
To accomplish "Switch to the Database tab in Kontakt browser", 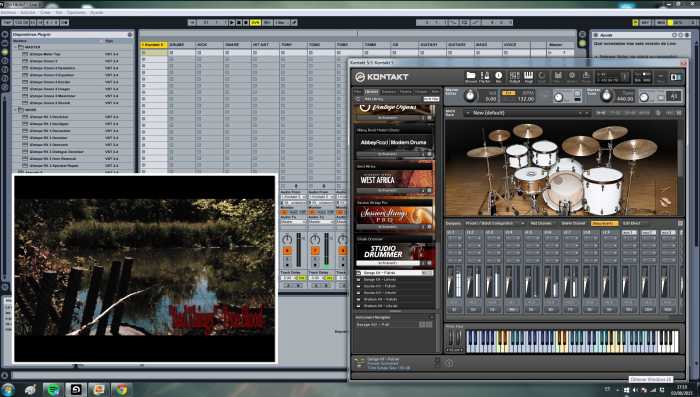I will (388, 92).
